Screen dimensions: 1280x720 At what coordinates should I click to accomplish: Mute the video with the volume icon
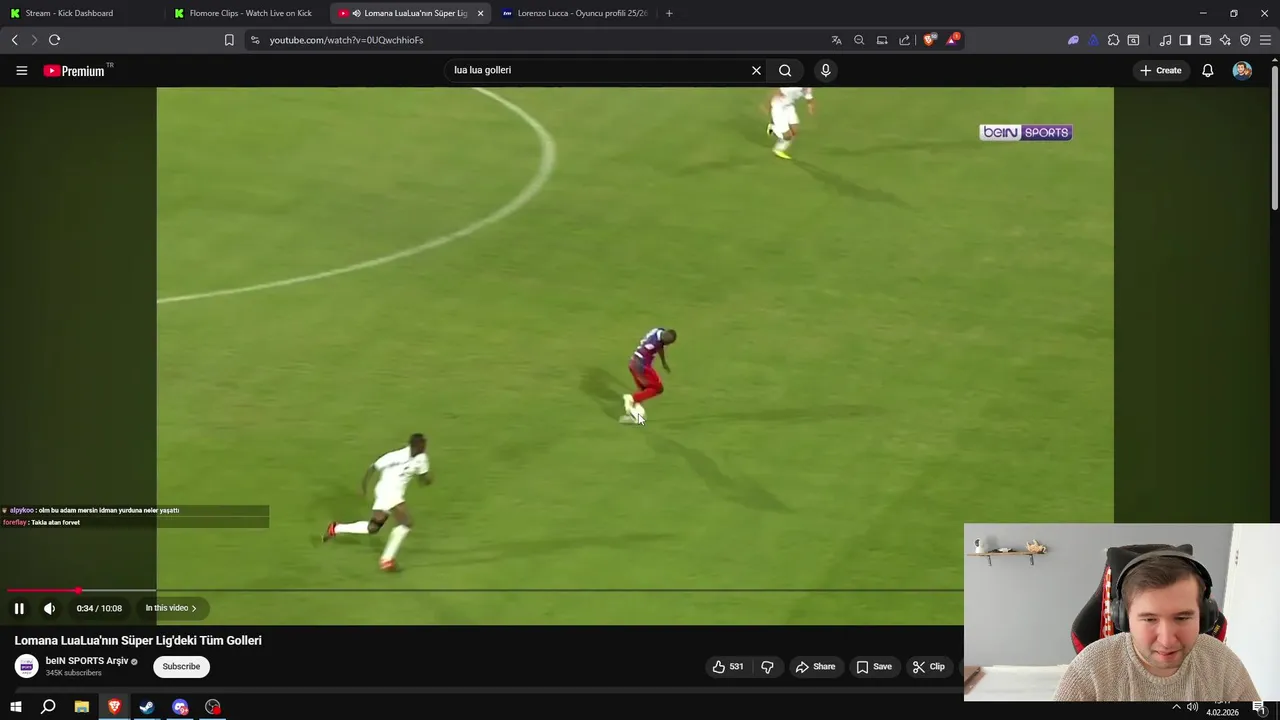[x=49, y=608]
